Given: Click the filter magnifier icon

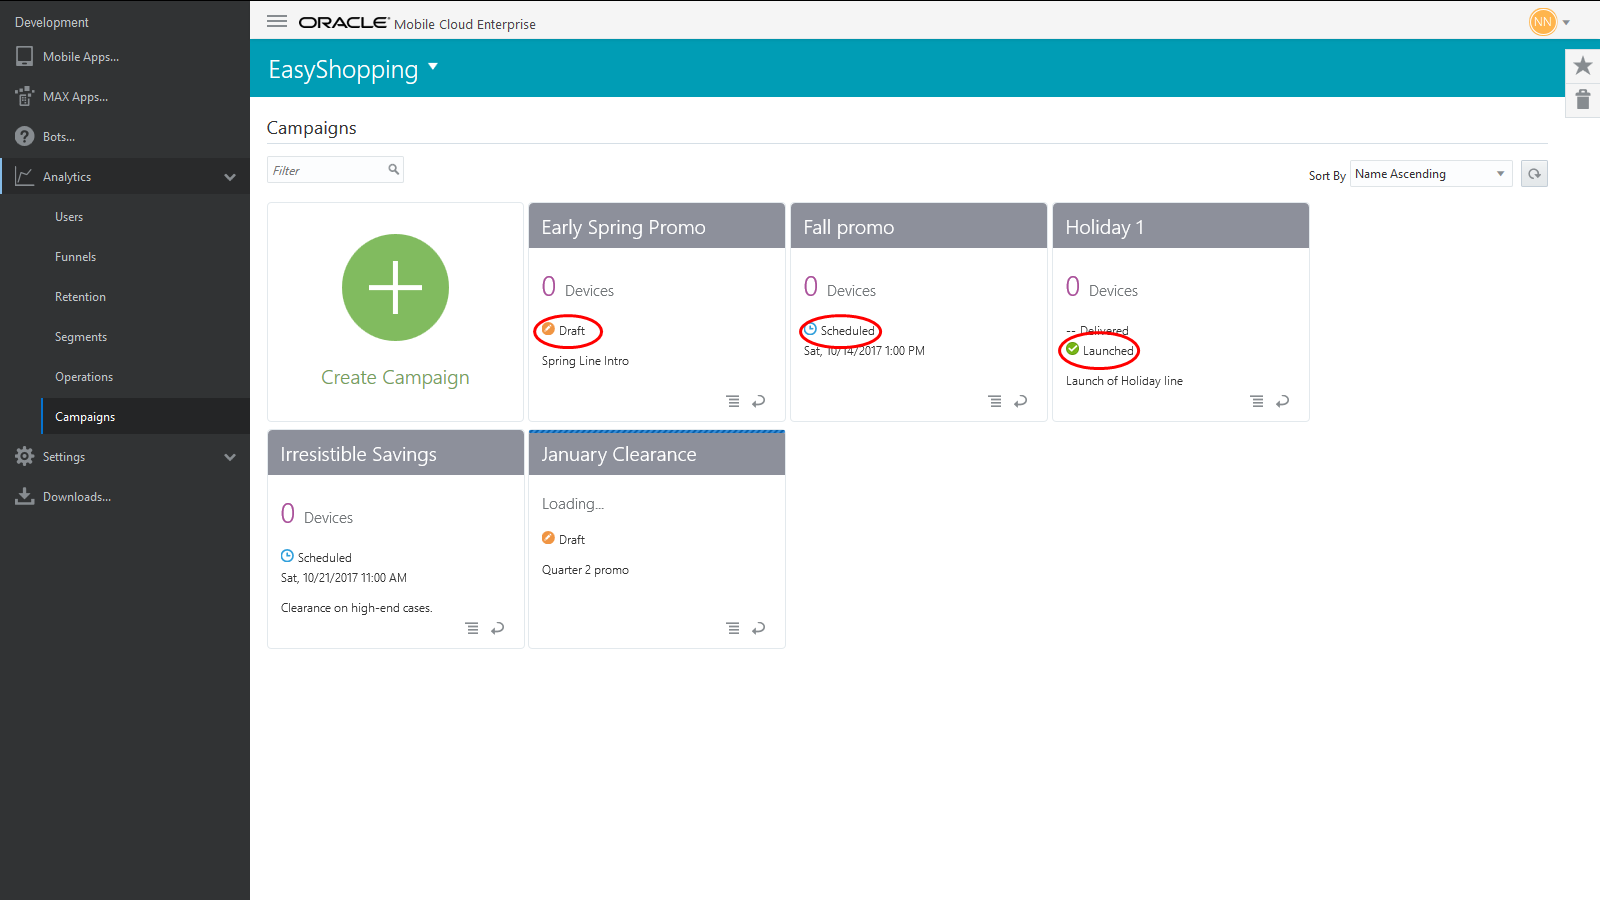Looking at the screenshot, I should 394,169.
